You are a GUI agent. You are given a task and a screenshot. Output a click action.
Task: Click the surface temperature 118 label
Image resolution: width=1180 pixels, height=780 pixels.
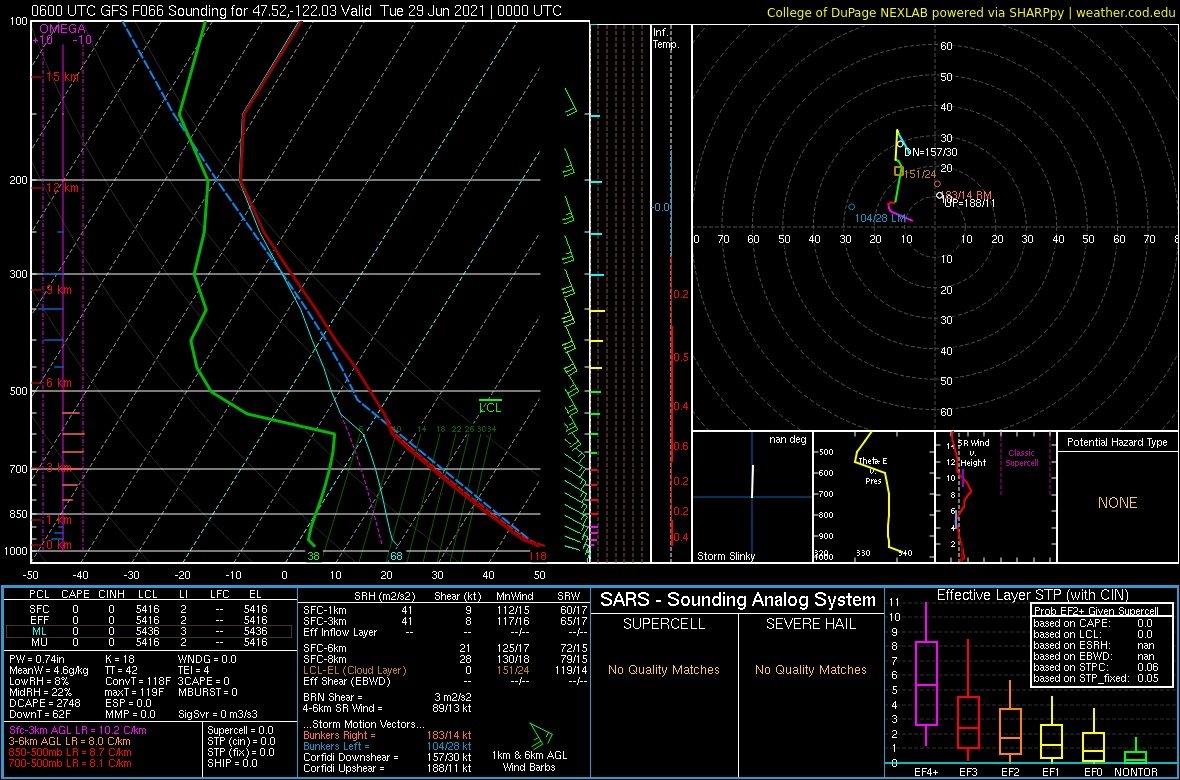pos(537,556)
